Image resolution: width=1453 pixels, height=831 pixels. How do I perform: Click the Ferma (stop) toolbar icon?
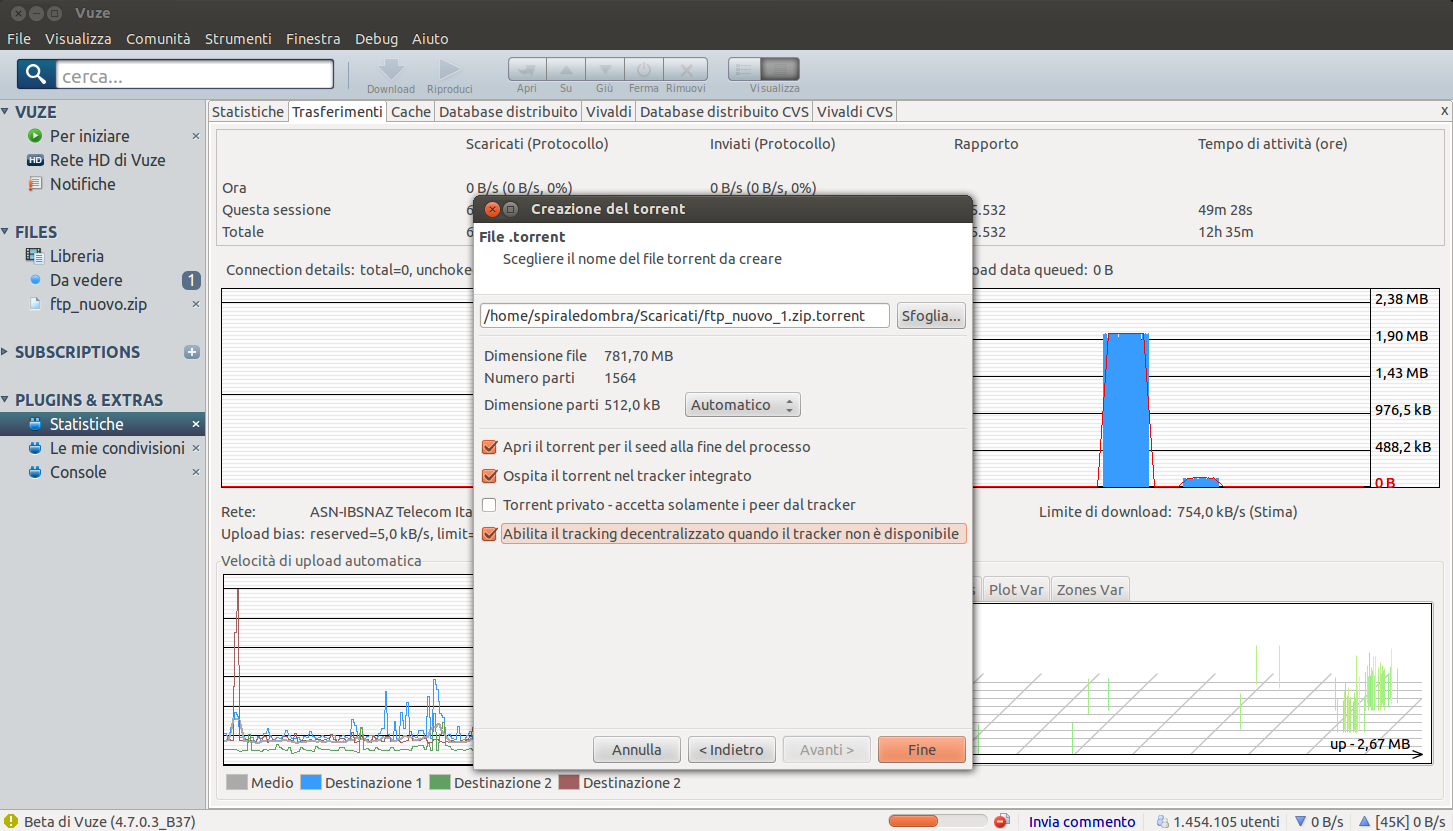[x=644, y=70]
